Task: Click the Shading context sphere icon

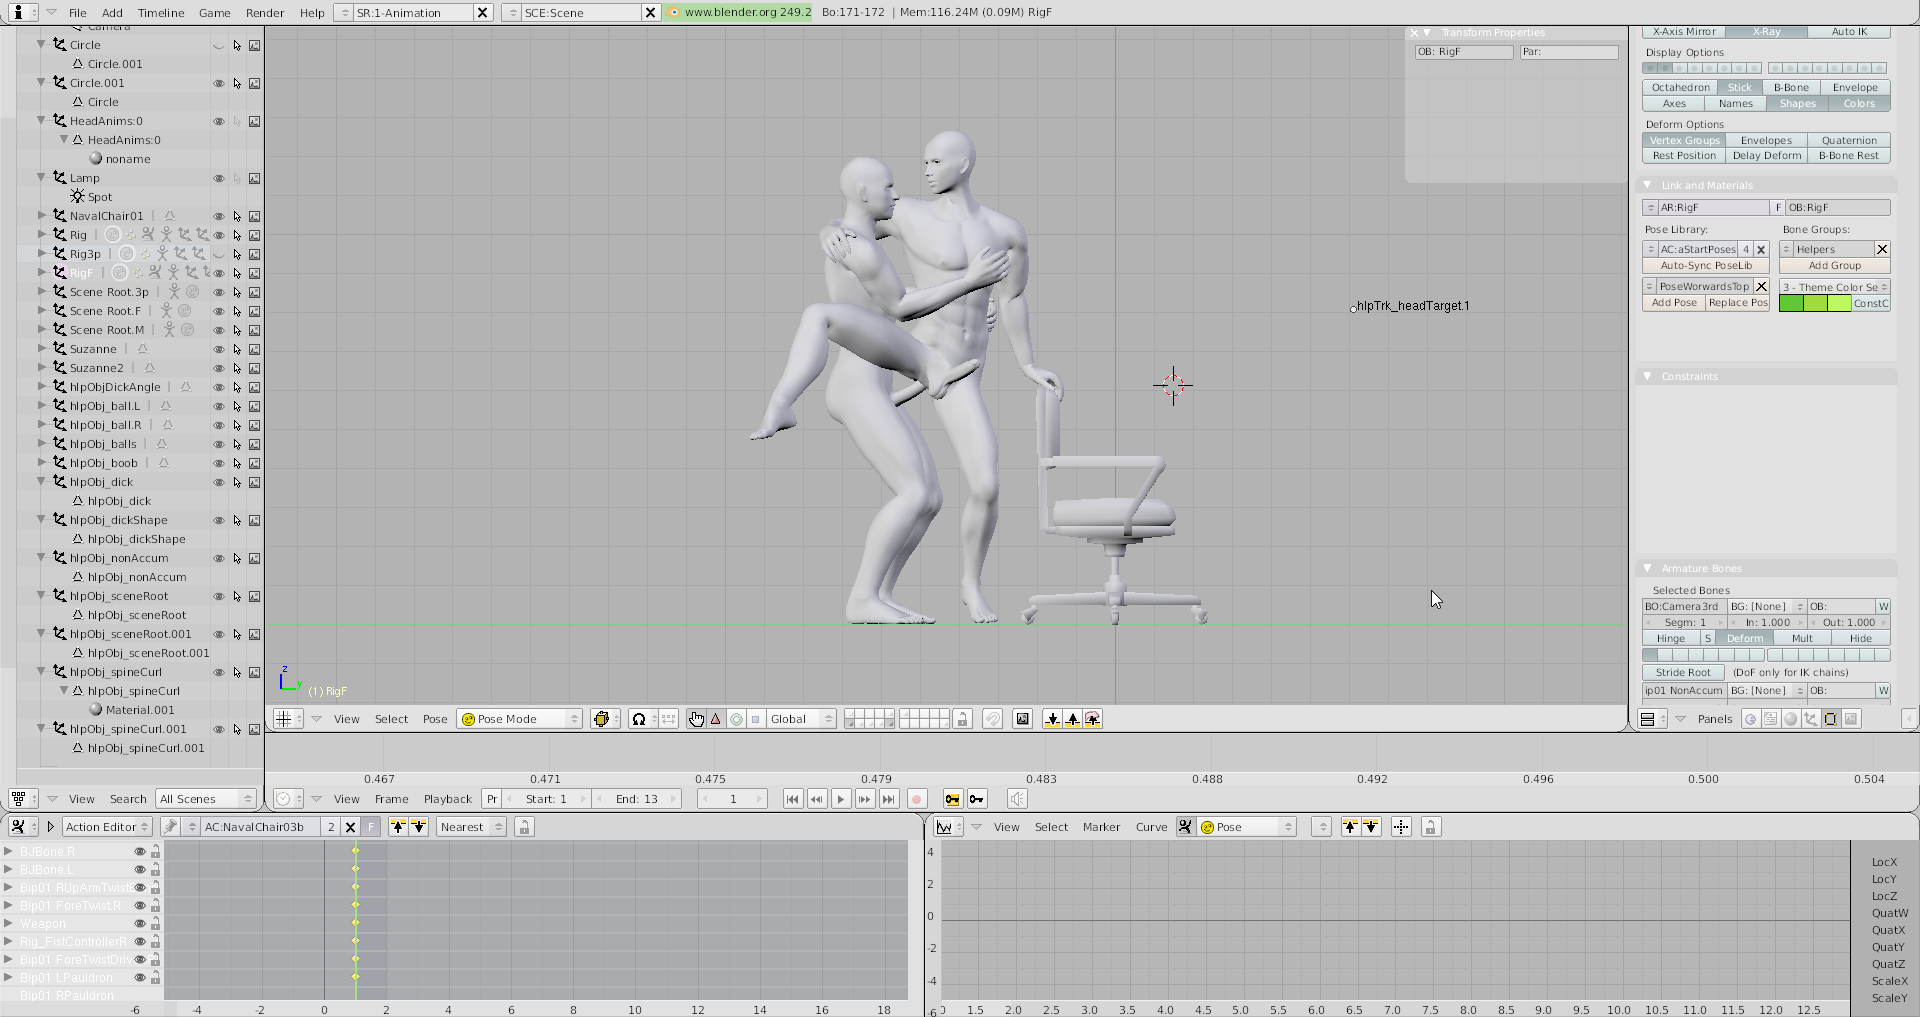Action: [1790, 719]
